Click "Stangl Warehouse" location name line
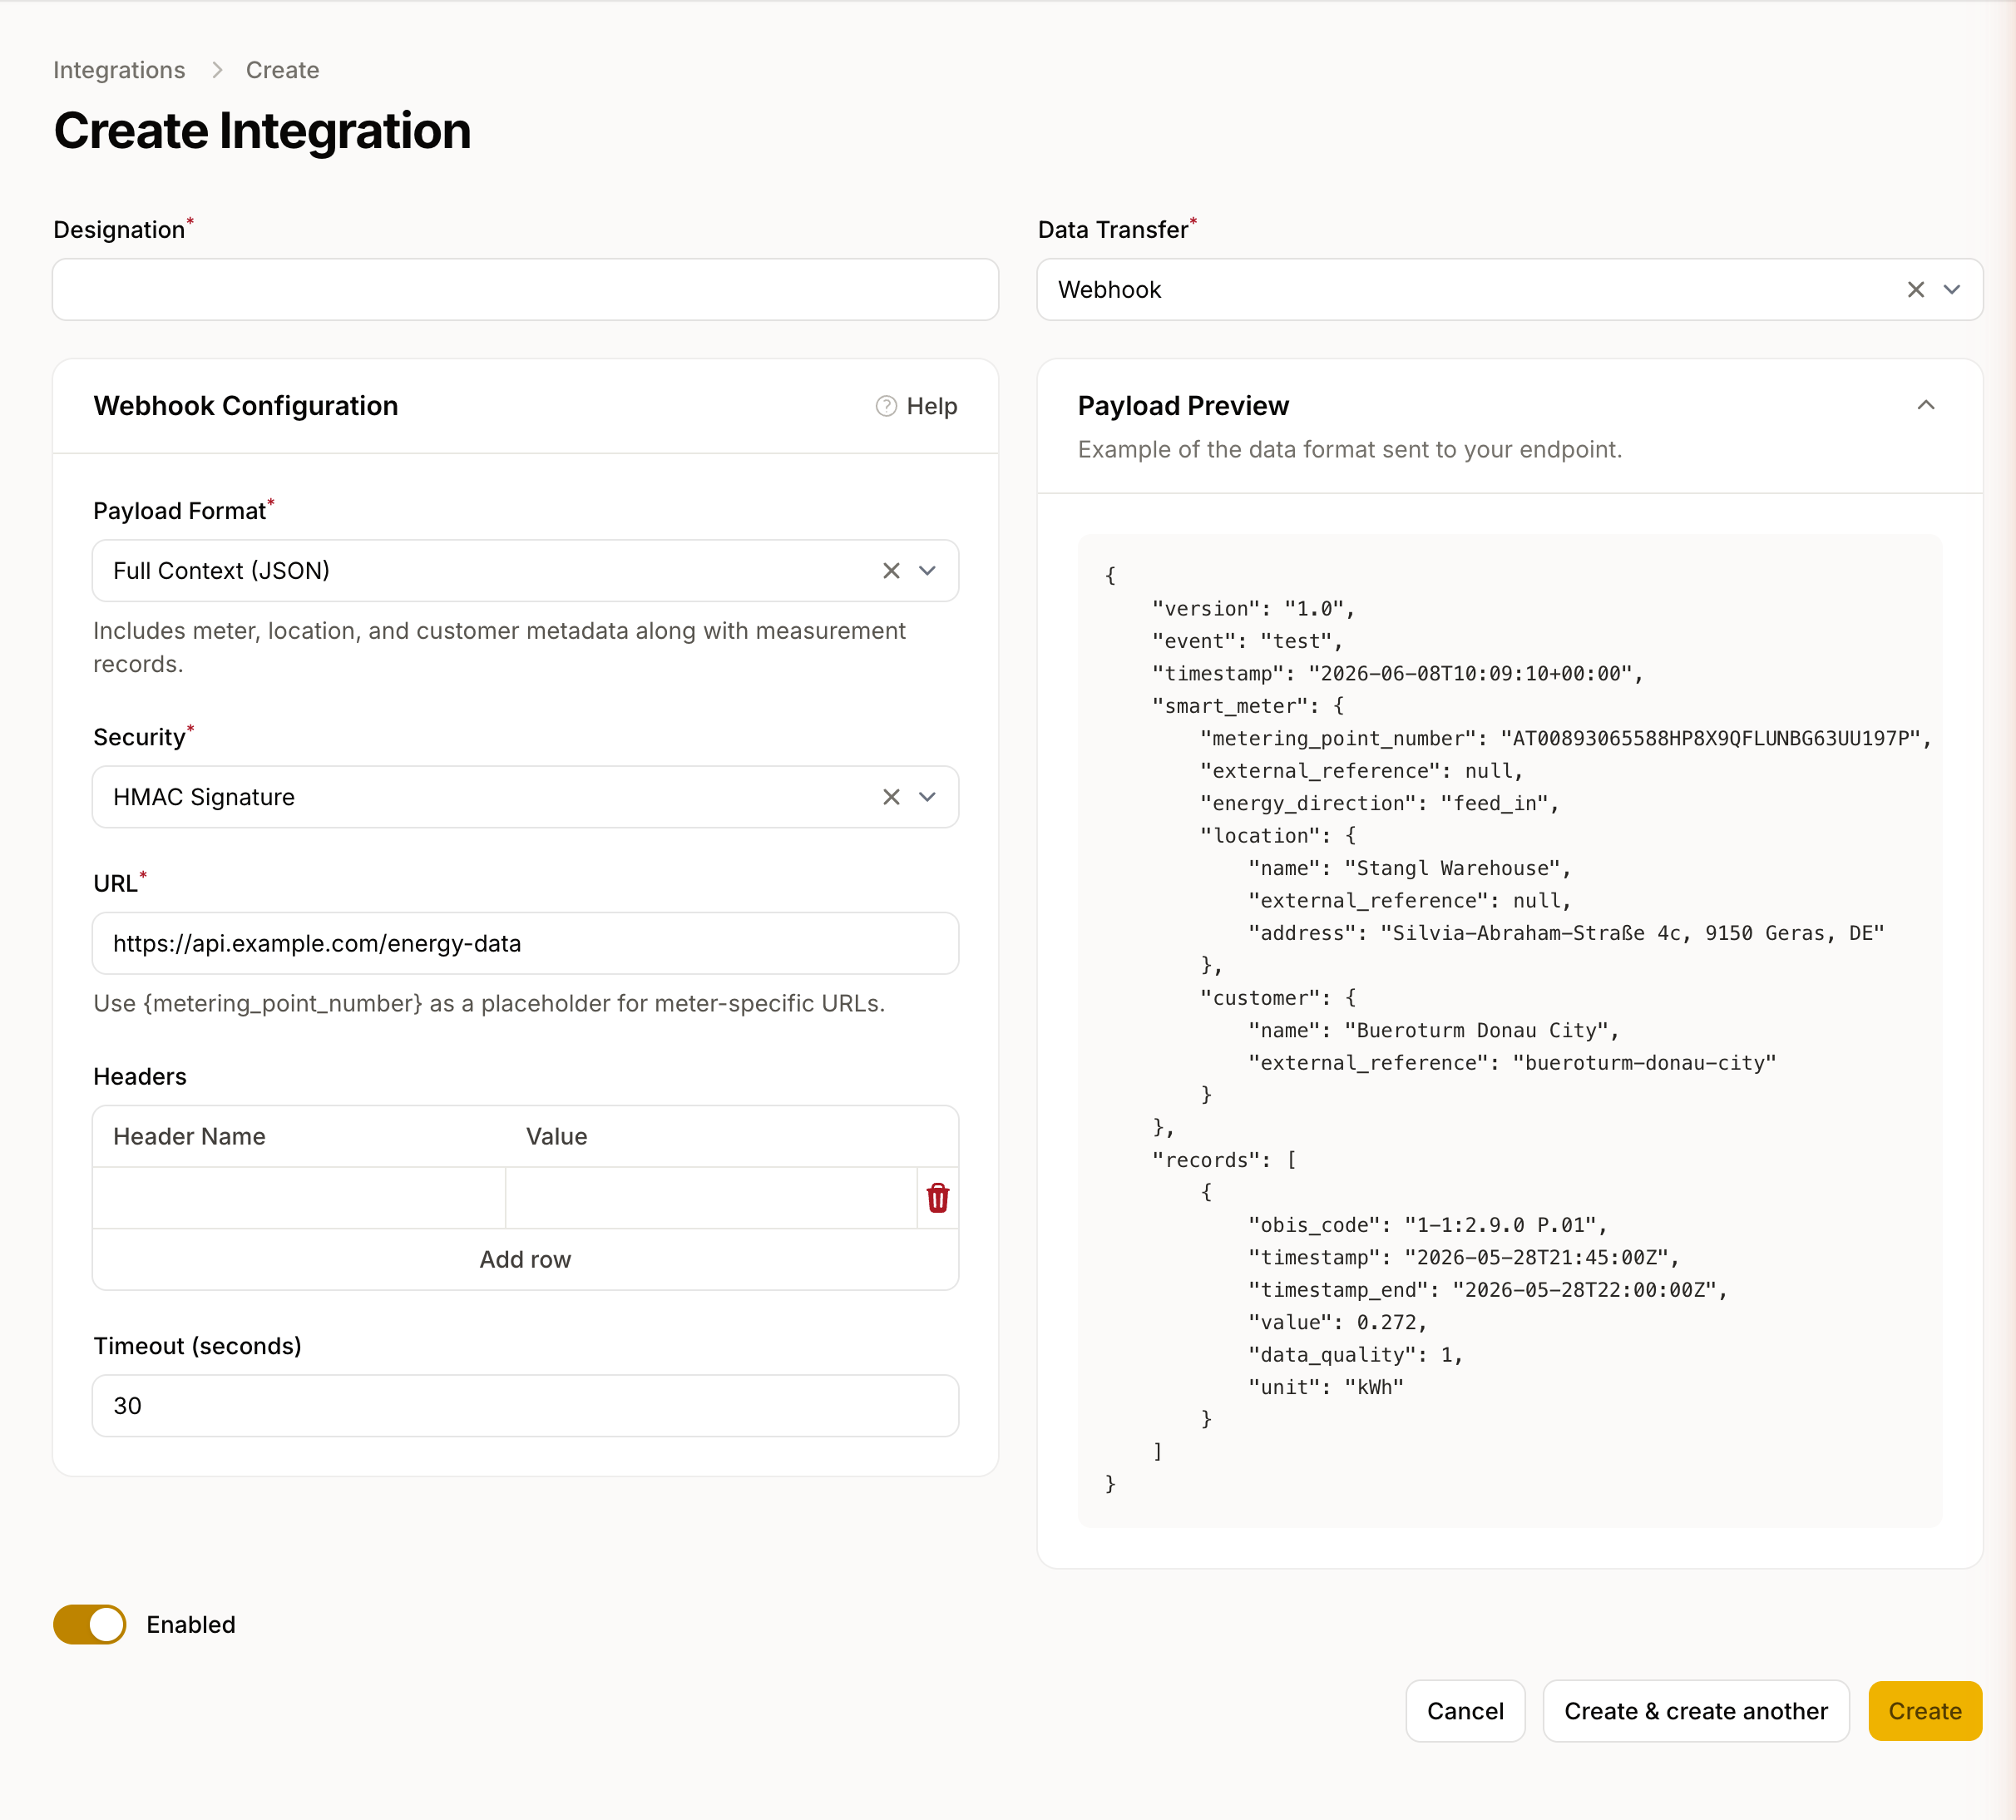Image resolution: width=2016 pixels, height=1820 pixels. pos(1410,869)
